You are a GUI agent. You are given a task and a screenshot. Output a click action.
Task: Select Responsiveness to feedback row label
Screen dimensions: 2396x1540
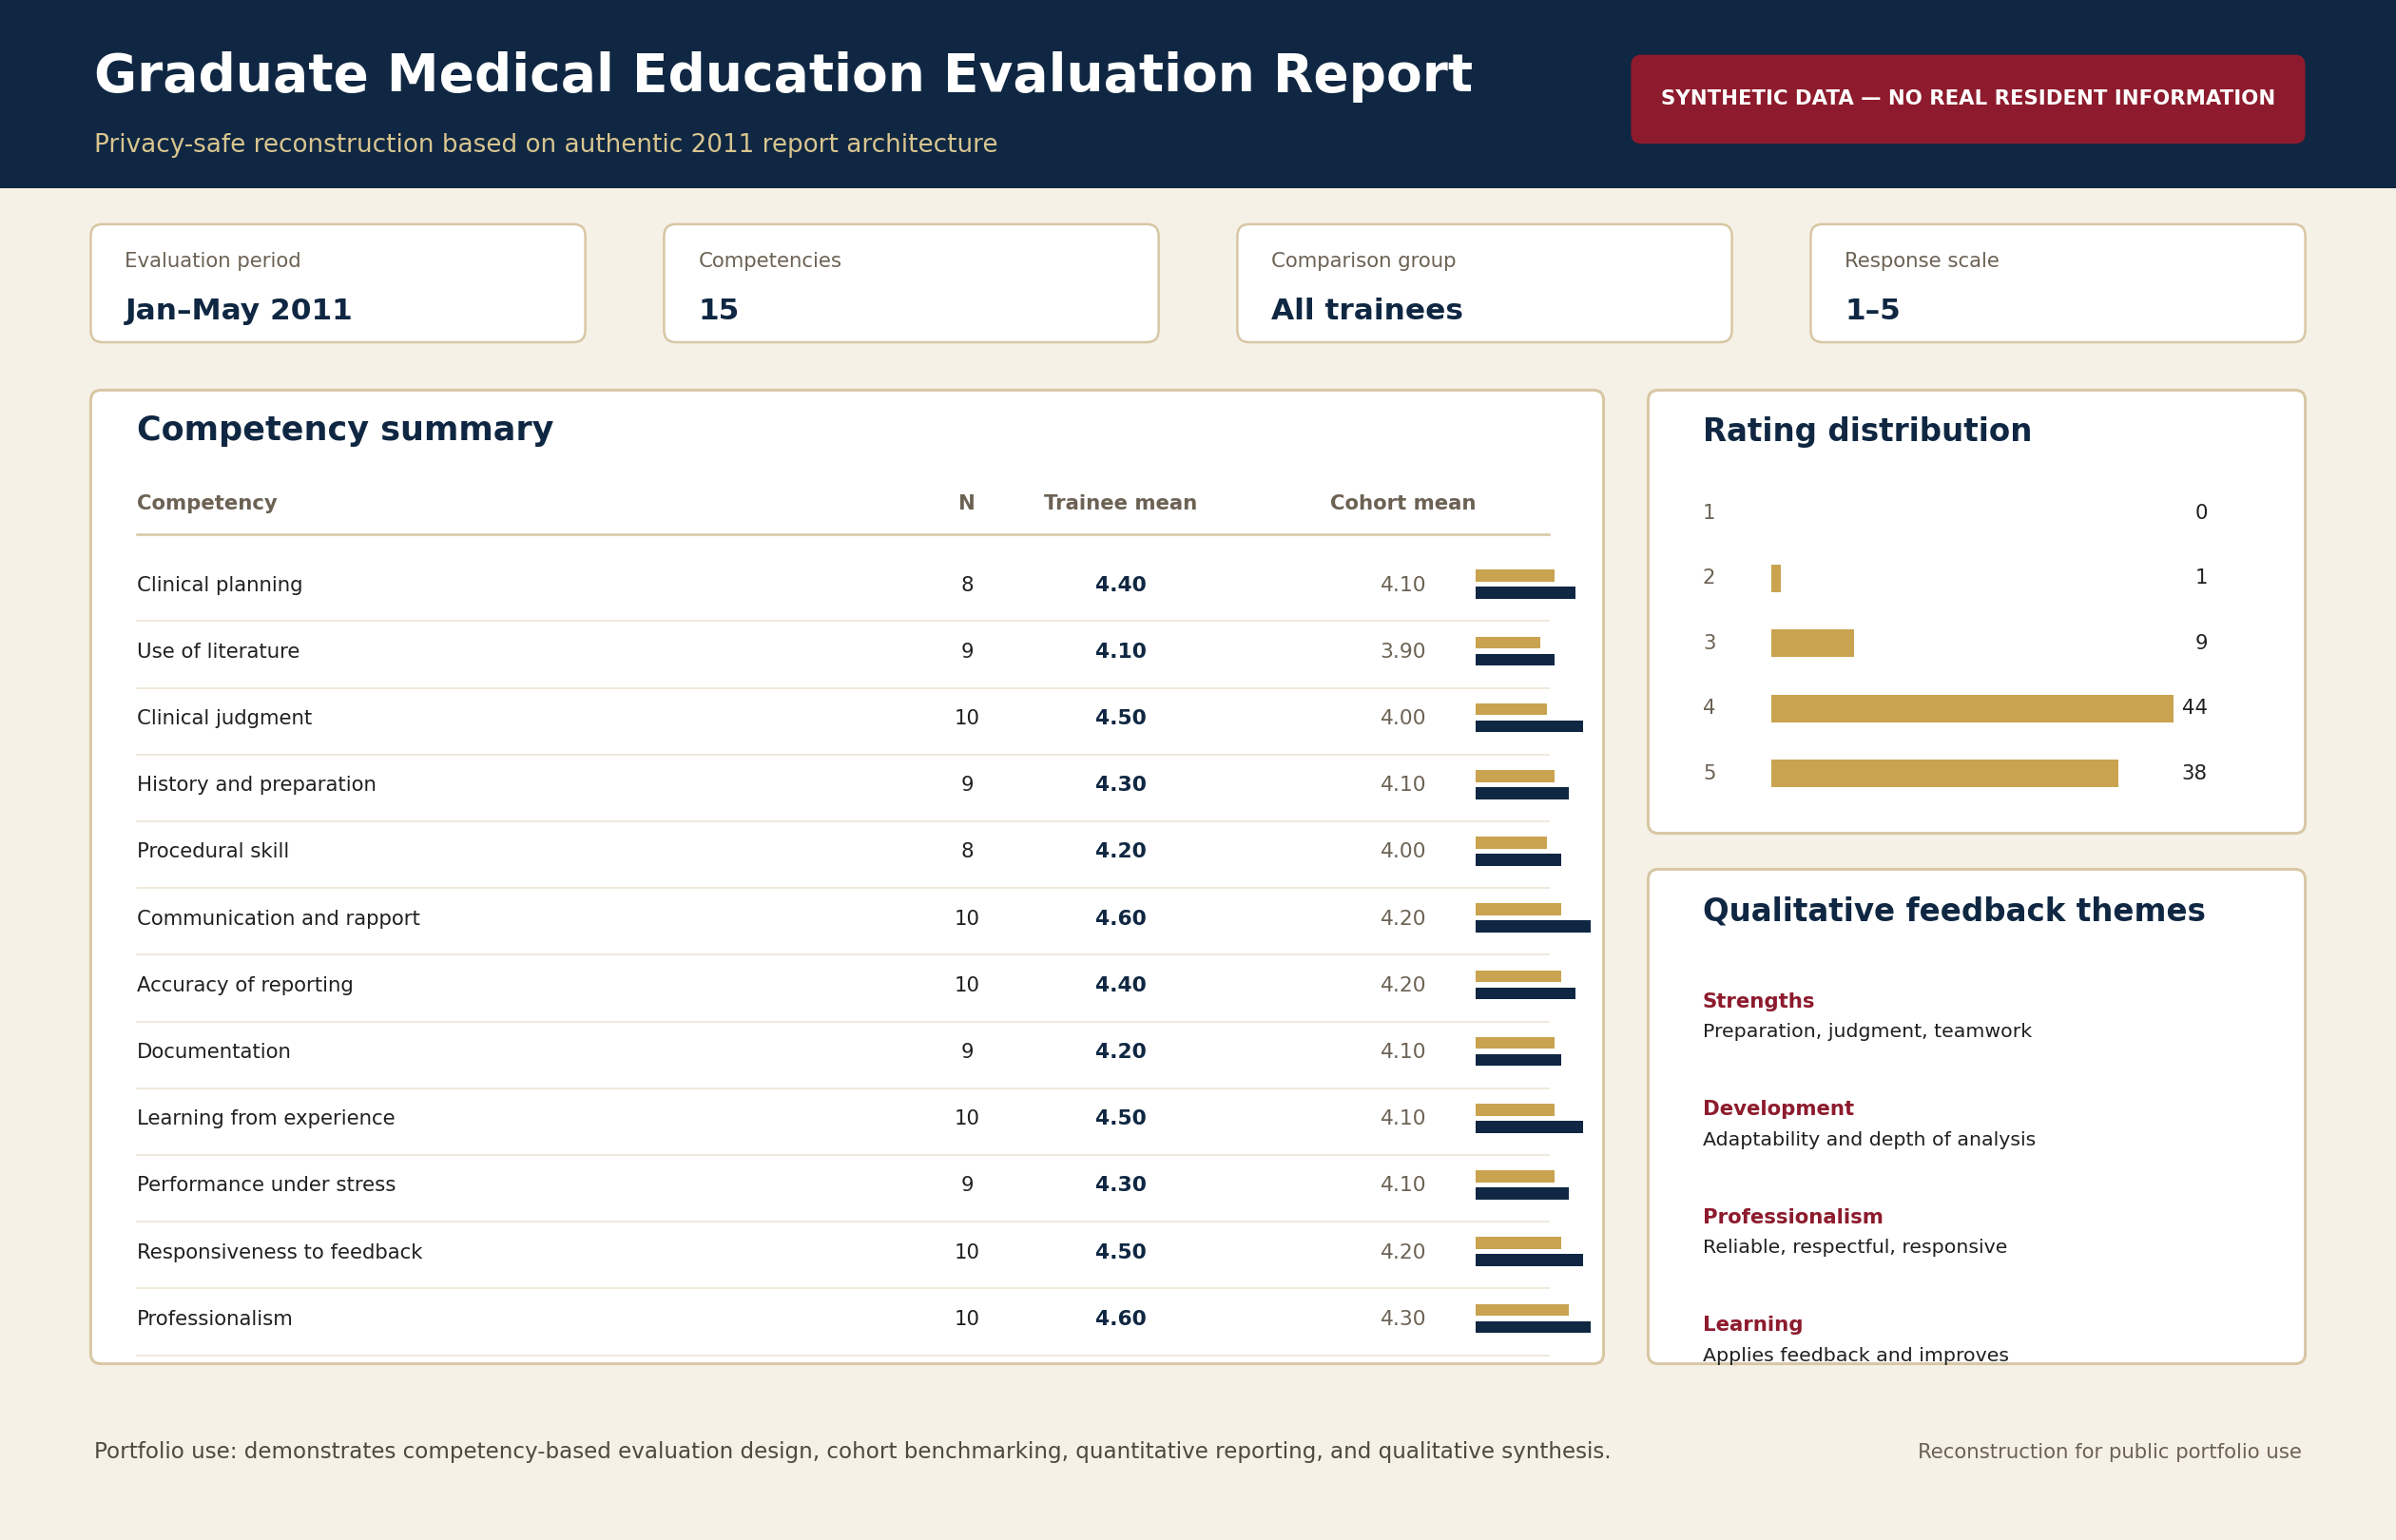pyautogui.click(x=279, y=1252)
